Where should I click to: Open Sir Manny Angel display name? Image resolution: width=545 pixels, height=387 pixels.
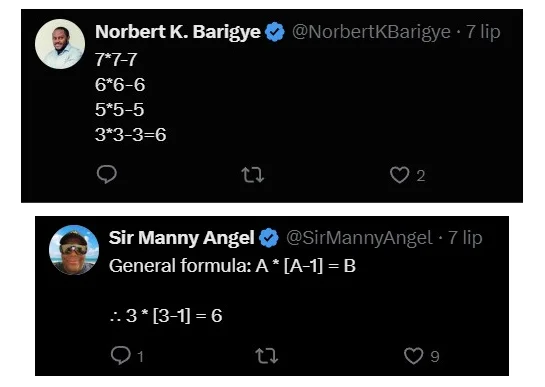181,238
